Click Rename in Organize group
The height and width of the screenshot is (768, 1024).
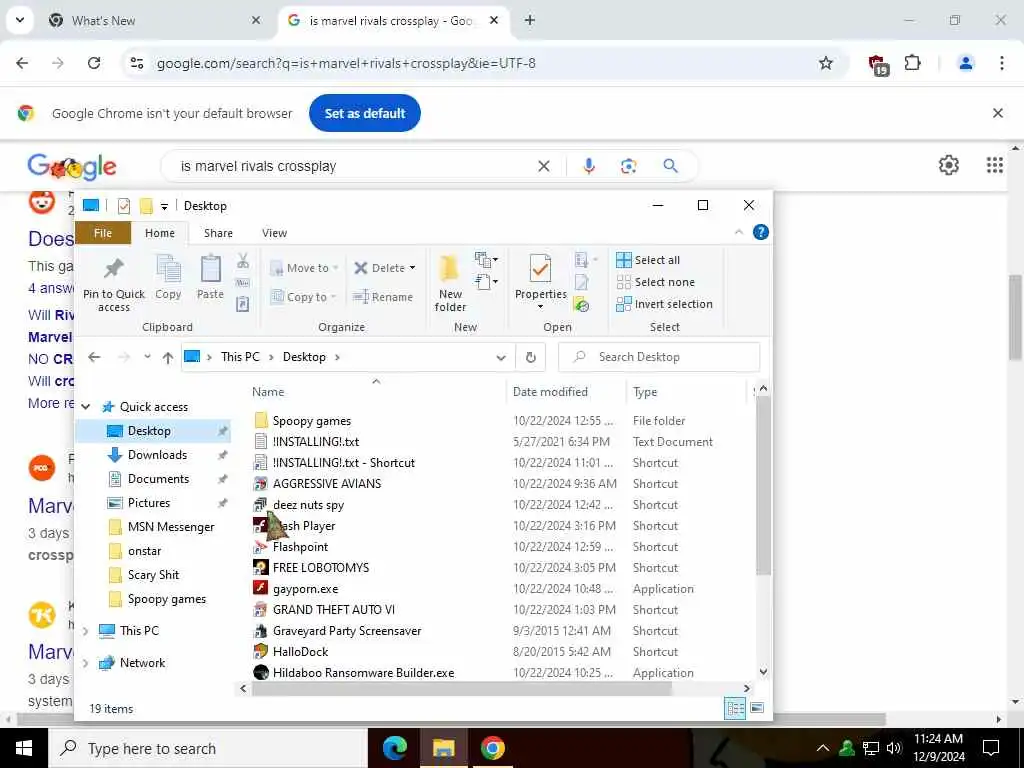(383, 297)
